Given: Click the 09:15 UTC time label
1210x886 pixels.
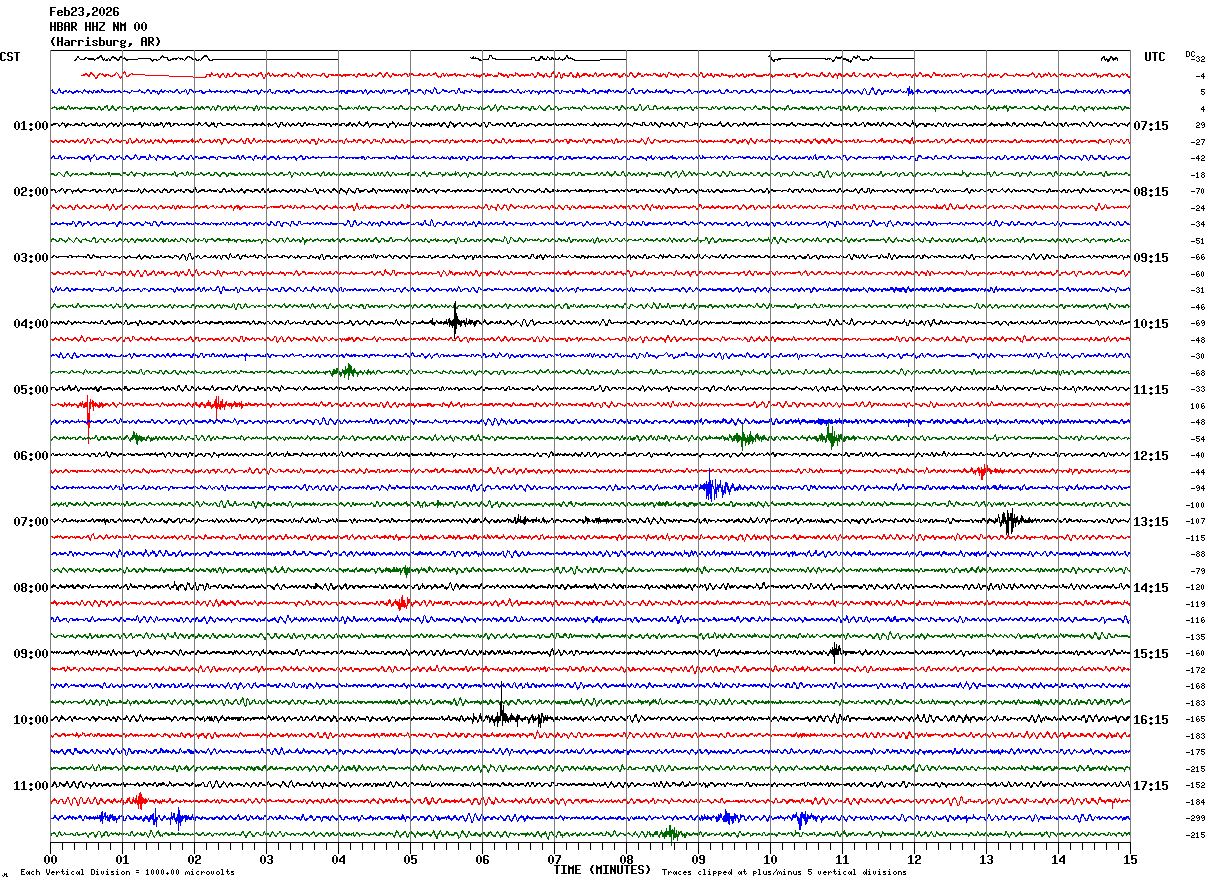Looking at the screenshot, I should [1151, 258].
